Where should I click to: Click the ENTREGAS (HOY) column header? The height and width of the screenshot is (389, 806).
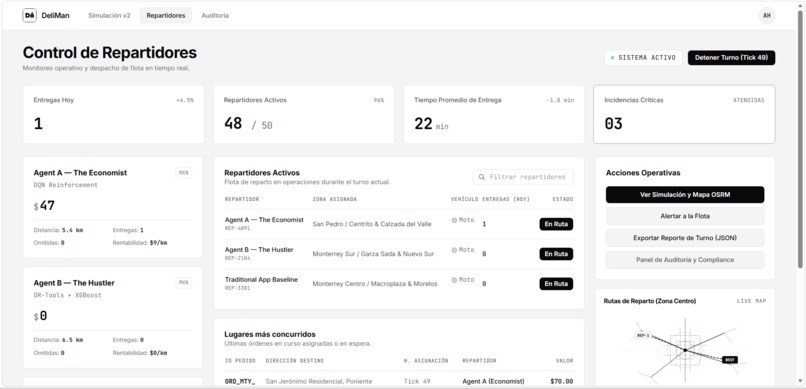tap(506, 199)
